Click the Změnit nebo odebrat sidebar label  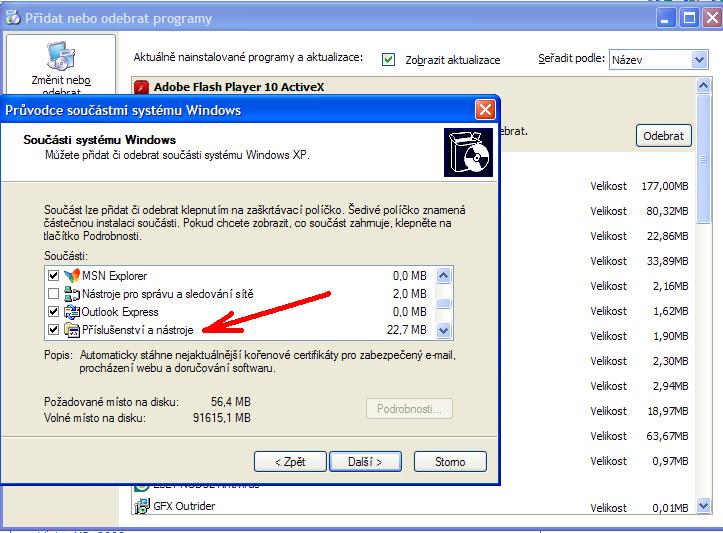(x=61, y=86)
